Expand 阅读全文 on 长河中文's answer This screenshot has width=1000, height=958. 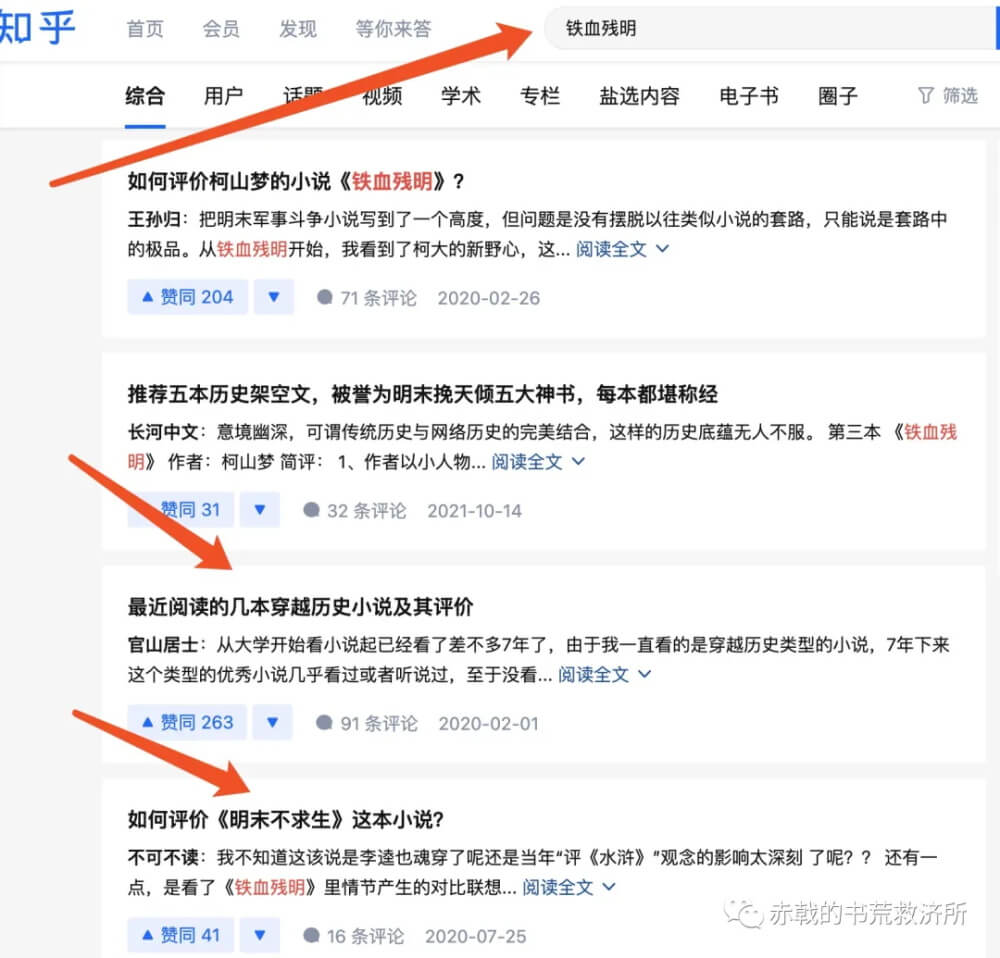click(x=538, y=461)
